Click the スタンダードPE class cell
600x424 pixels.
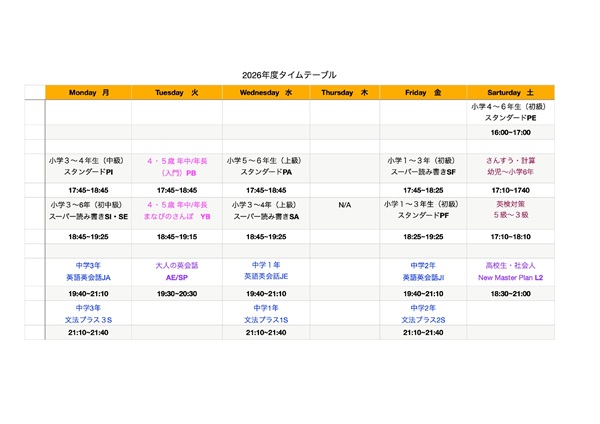click(510, 112)
